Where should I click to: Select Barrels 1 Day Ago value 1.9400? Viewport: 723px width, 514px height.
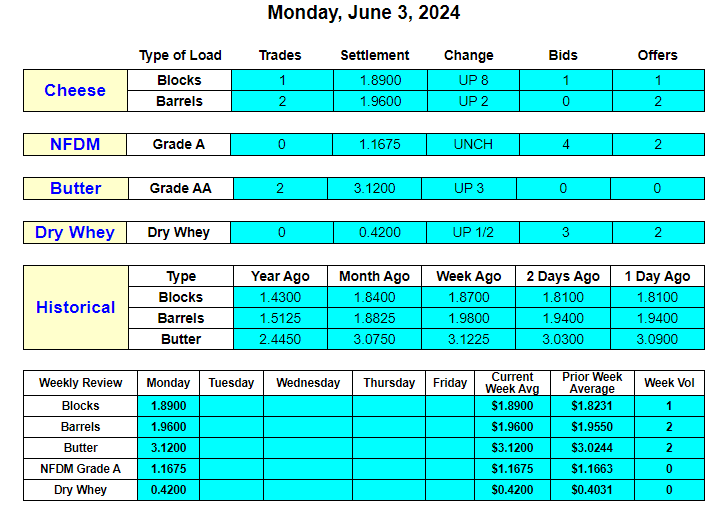coord(657,318)
